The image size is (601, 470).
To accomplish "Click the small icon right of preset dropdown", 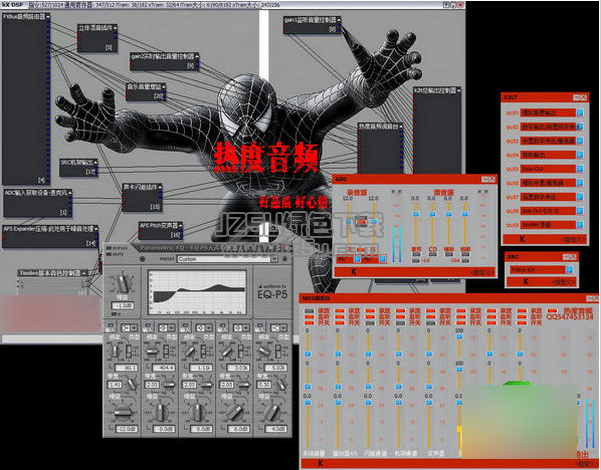I will tap(285, 259).
